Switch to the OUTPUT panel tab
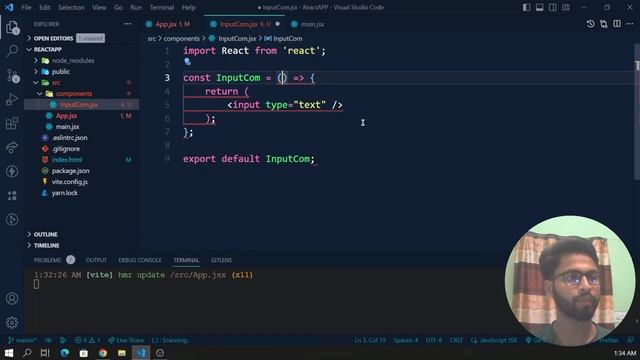The height and width of the screenshot is (360, 640). coord(96,260)
